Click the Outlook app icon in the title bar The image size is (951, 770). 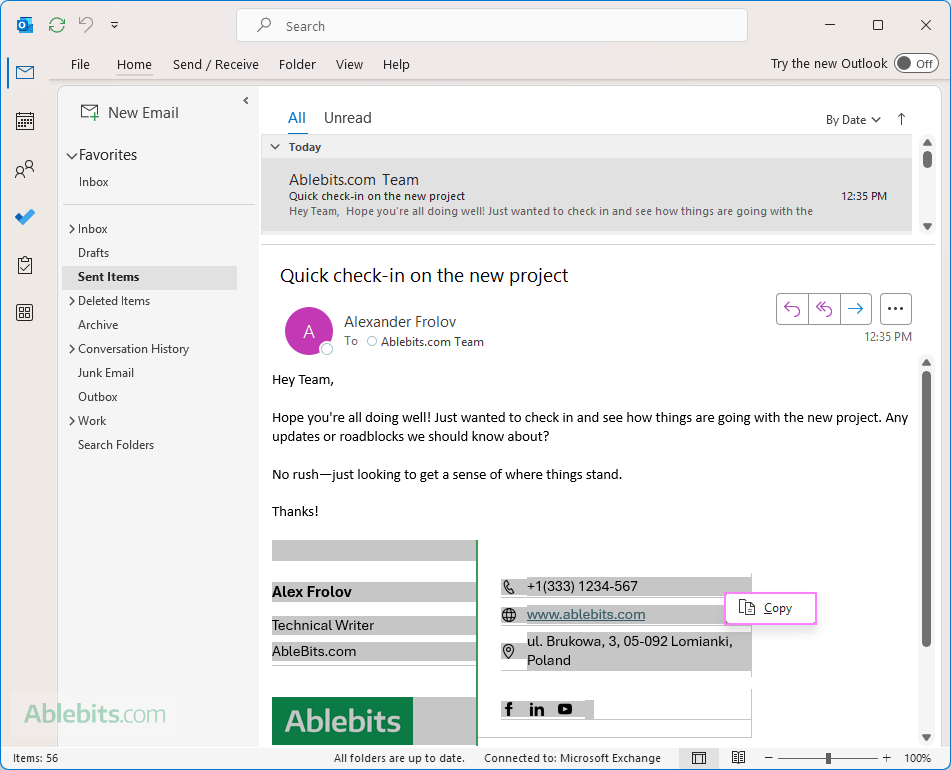25,25
